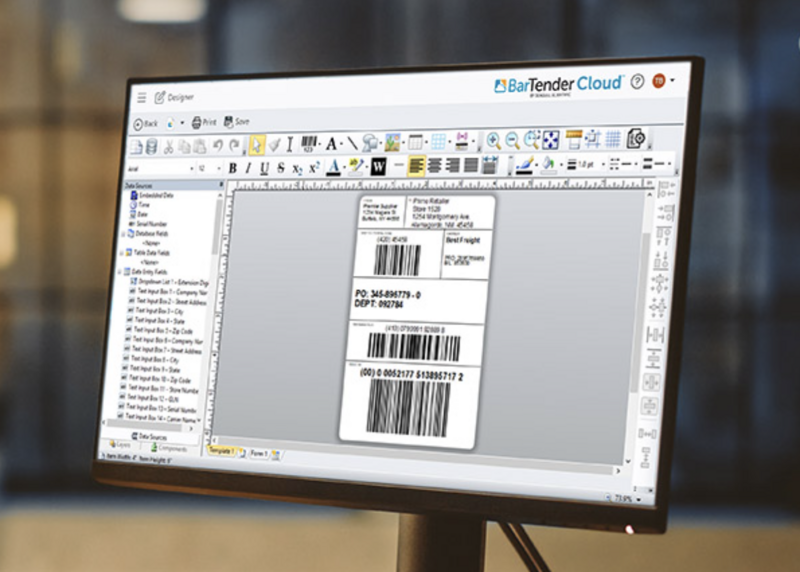Viewport: 800px width, 572px height.
Task: Select the Shape tool
Action: point(370,143)
